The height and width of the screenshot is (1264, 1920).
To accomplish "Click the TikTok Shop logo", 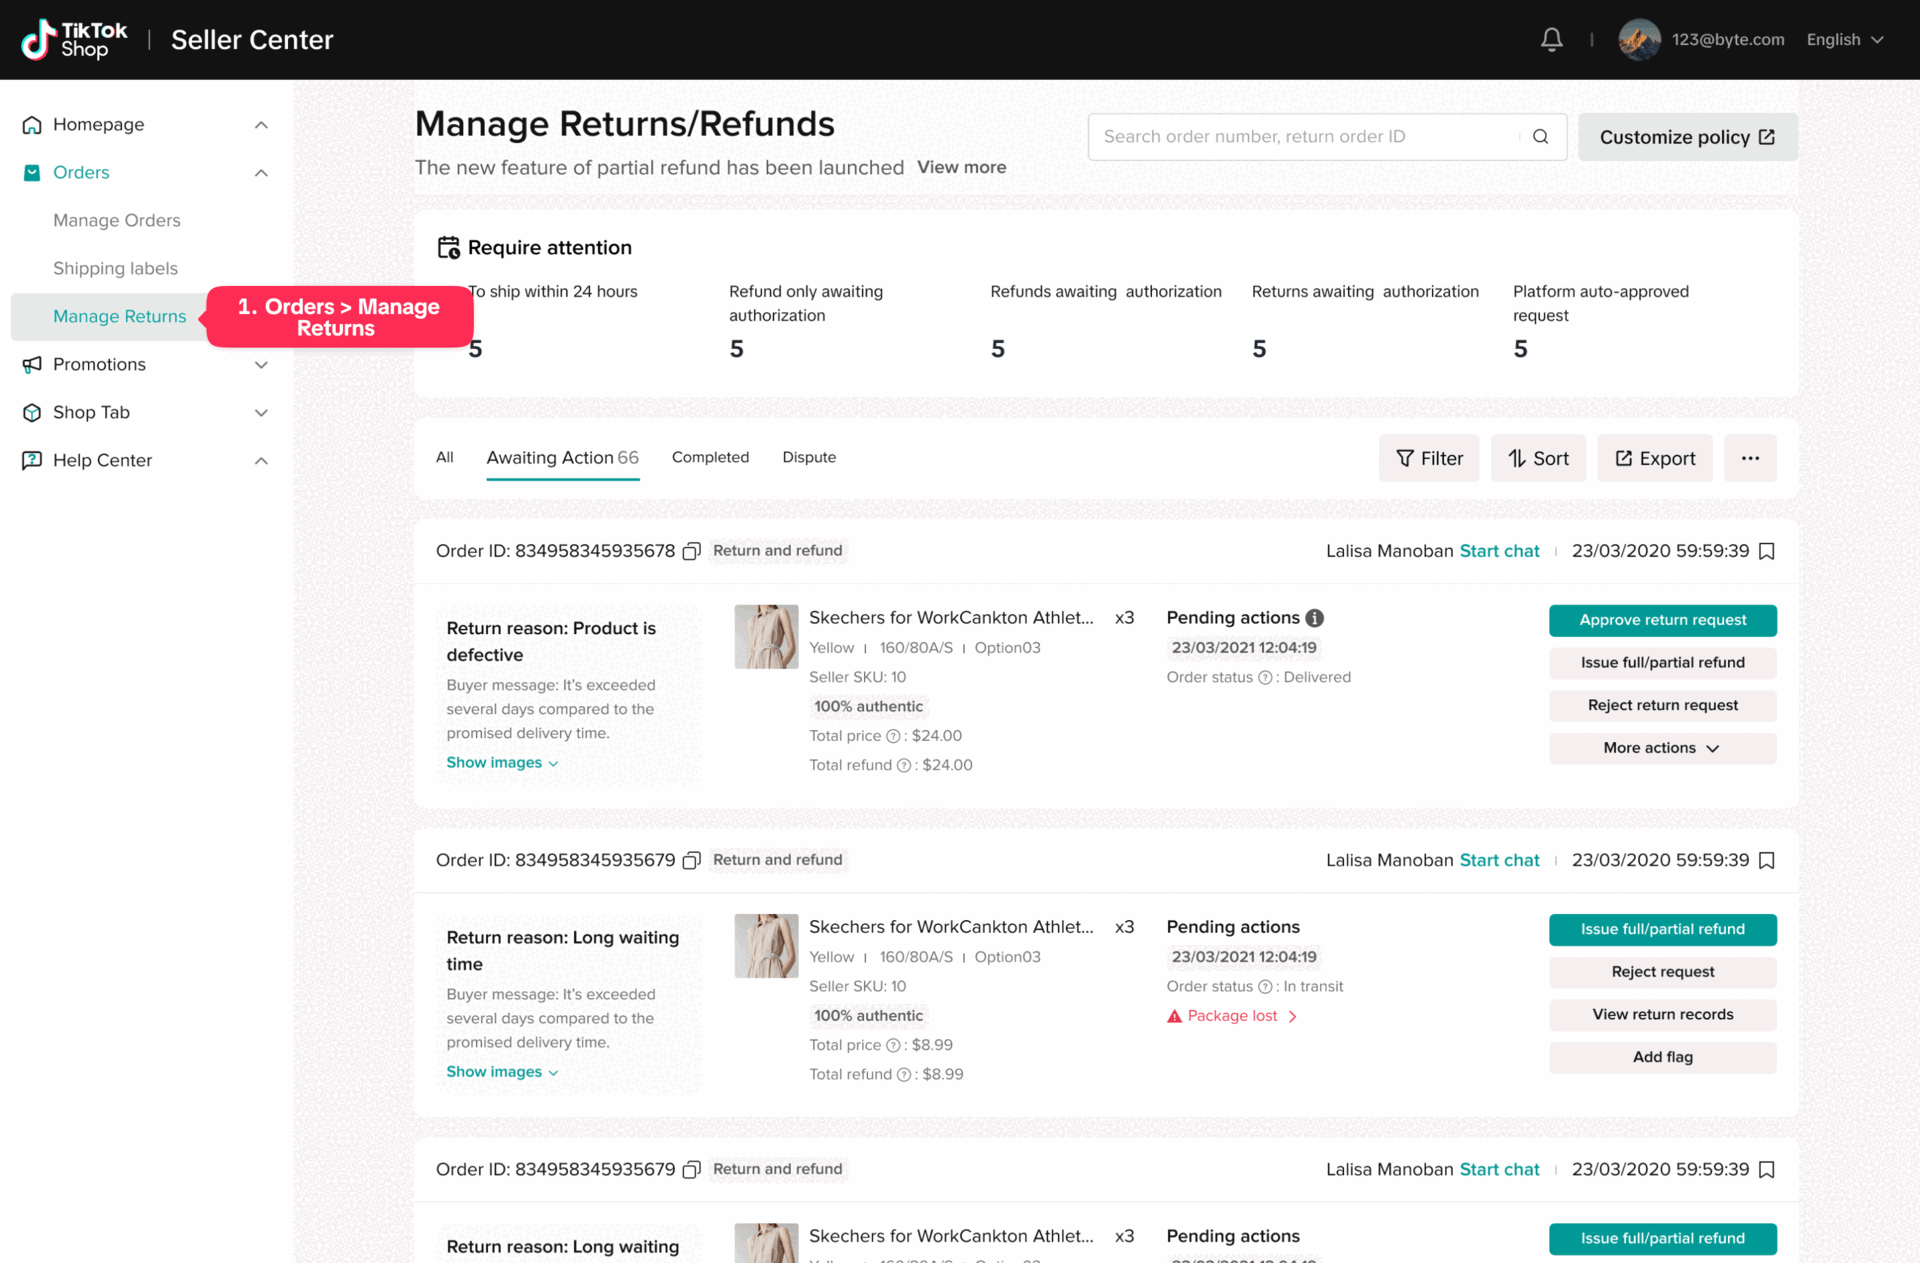I will (x=75, y=40).
